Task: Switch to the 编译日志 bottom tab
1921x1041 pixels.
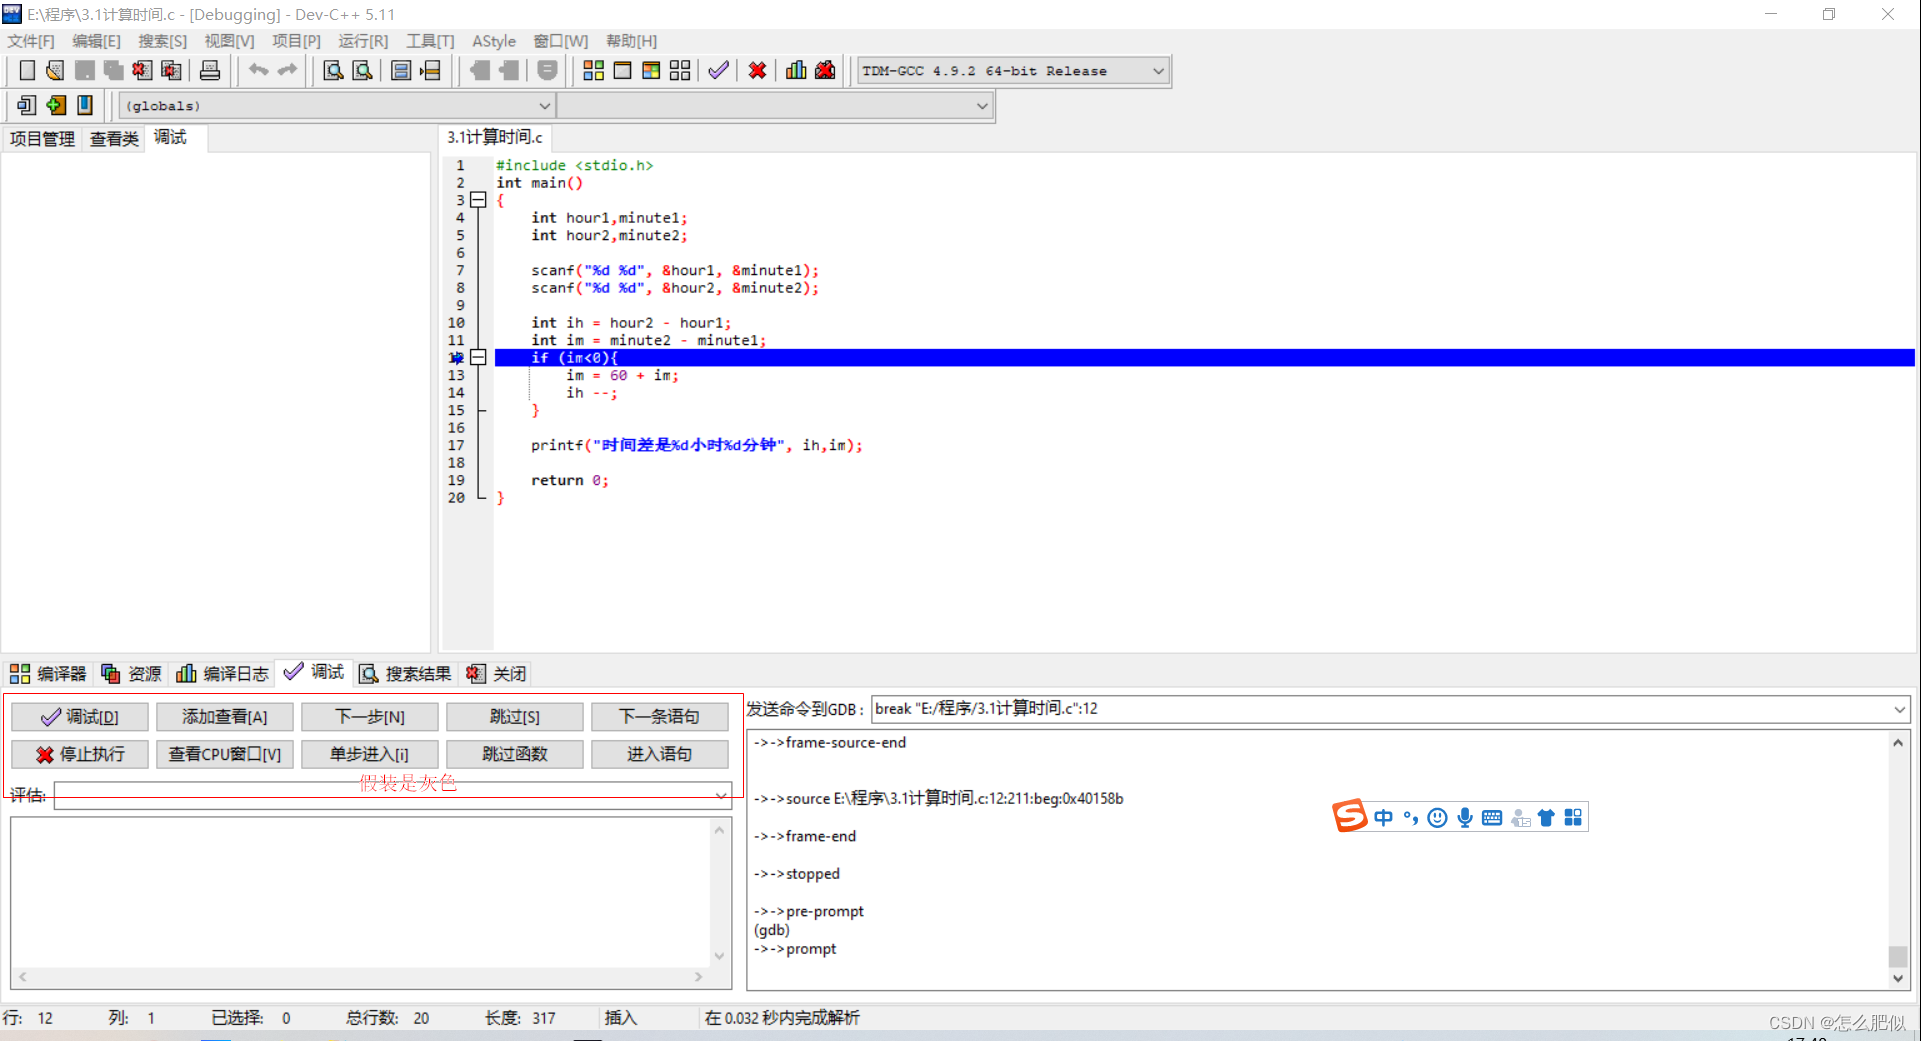Action: [x=223, y=674]
